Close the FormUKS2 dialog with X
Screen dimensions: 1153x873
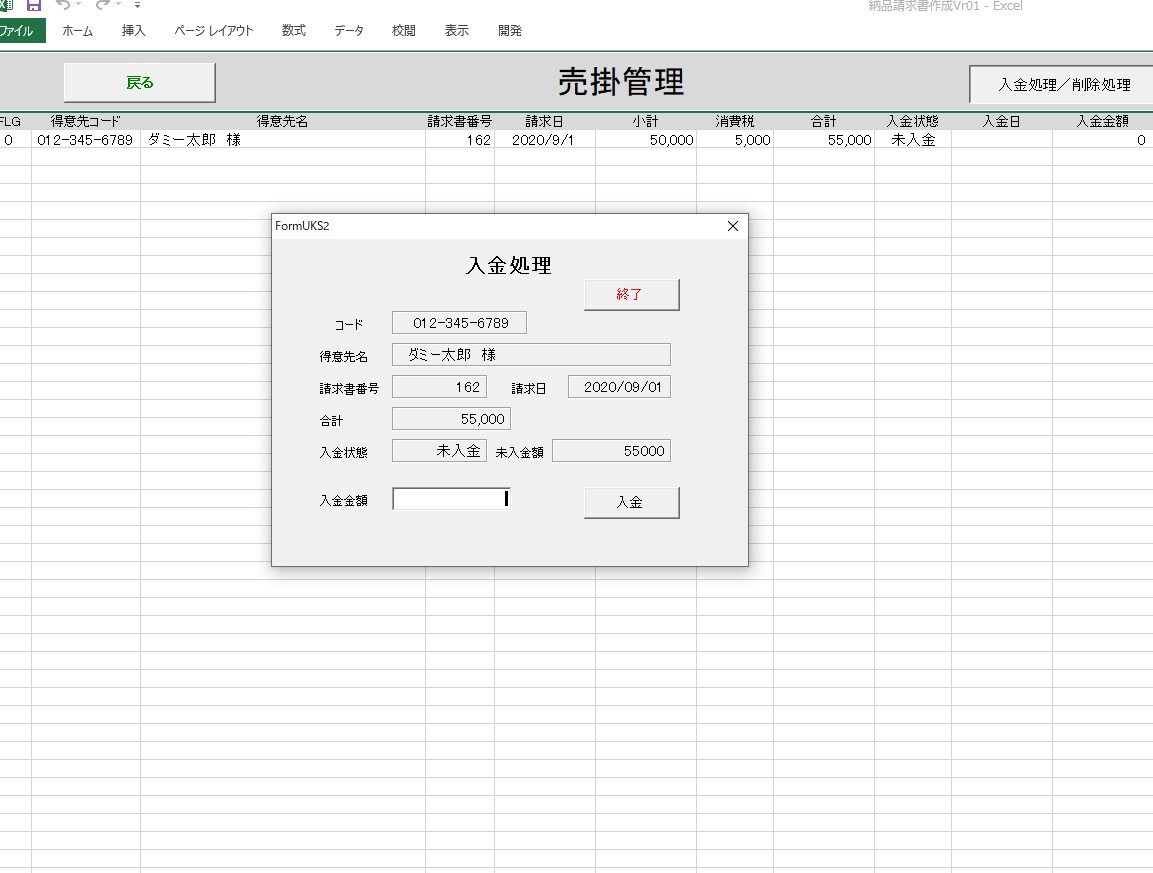click(x=732, y=226)
